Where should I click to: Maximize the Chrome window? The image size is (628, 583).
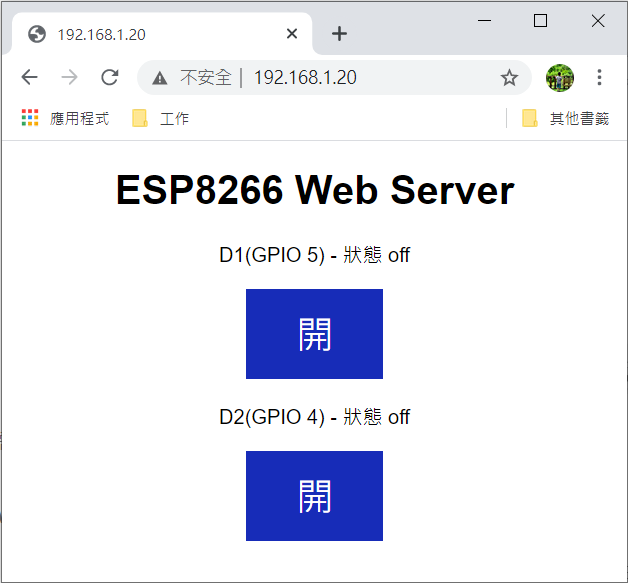(x=541, y=20)
